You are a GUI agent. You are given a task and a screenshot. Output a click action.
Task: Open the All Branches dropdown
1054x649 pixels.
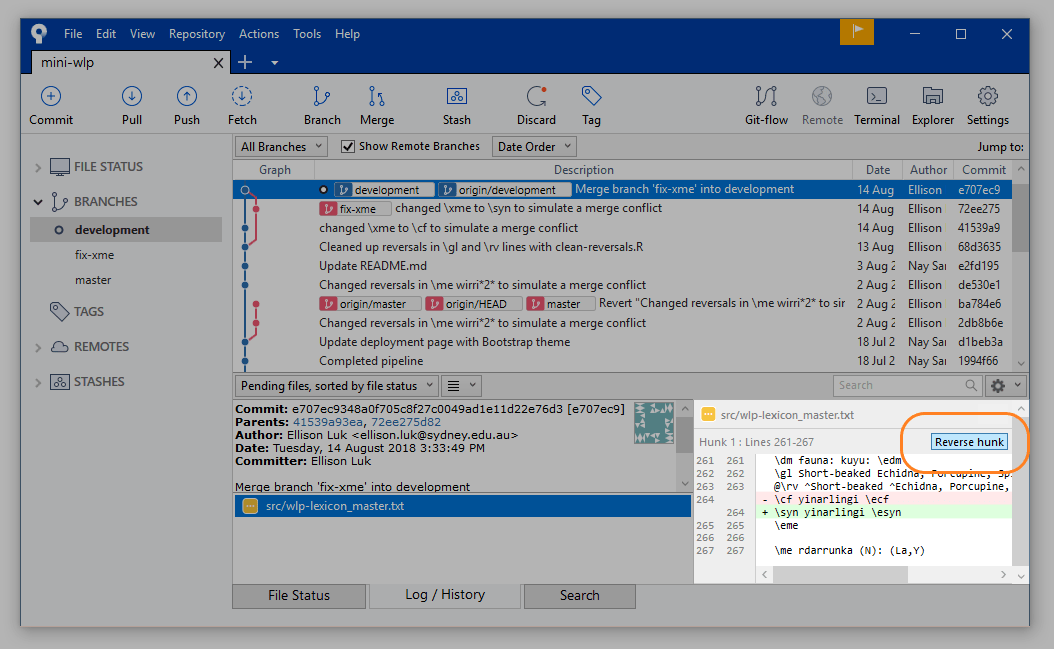[x=280, y=146]
